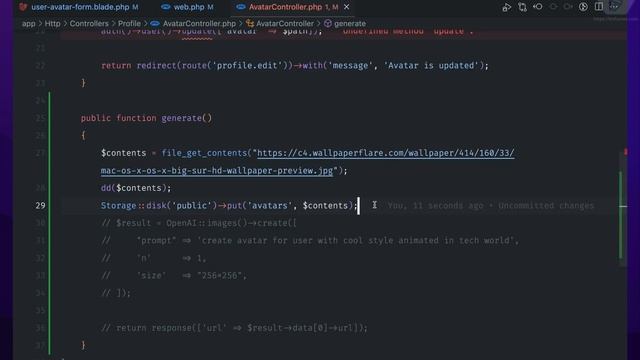
Task: Click the dimmed next change arrow icon
Action: 568,7
